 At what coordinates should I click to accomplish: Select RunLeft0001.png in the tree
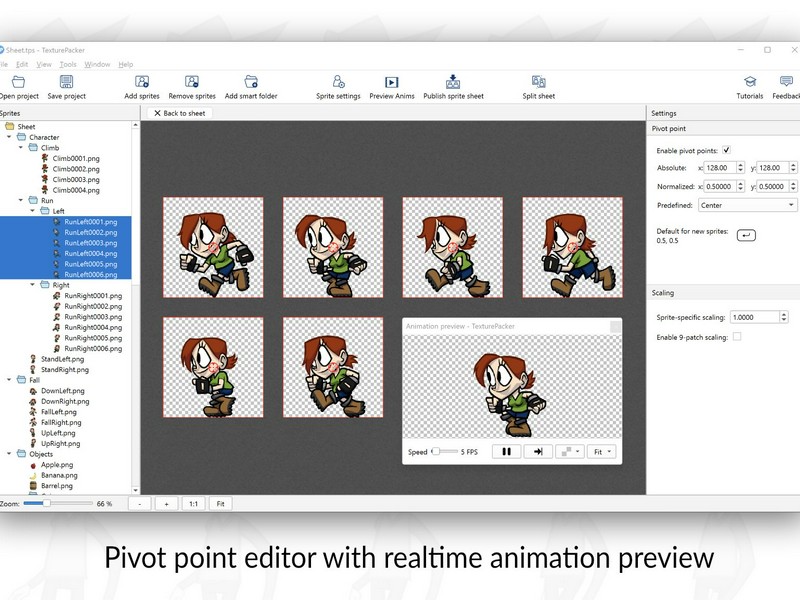click(x=91, y=222)
